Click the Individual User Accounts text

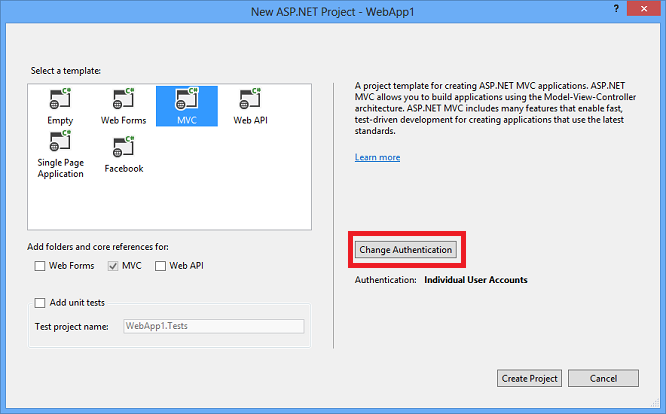[476, 280]
